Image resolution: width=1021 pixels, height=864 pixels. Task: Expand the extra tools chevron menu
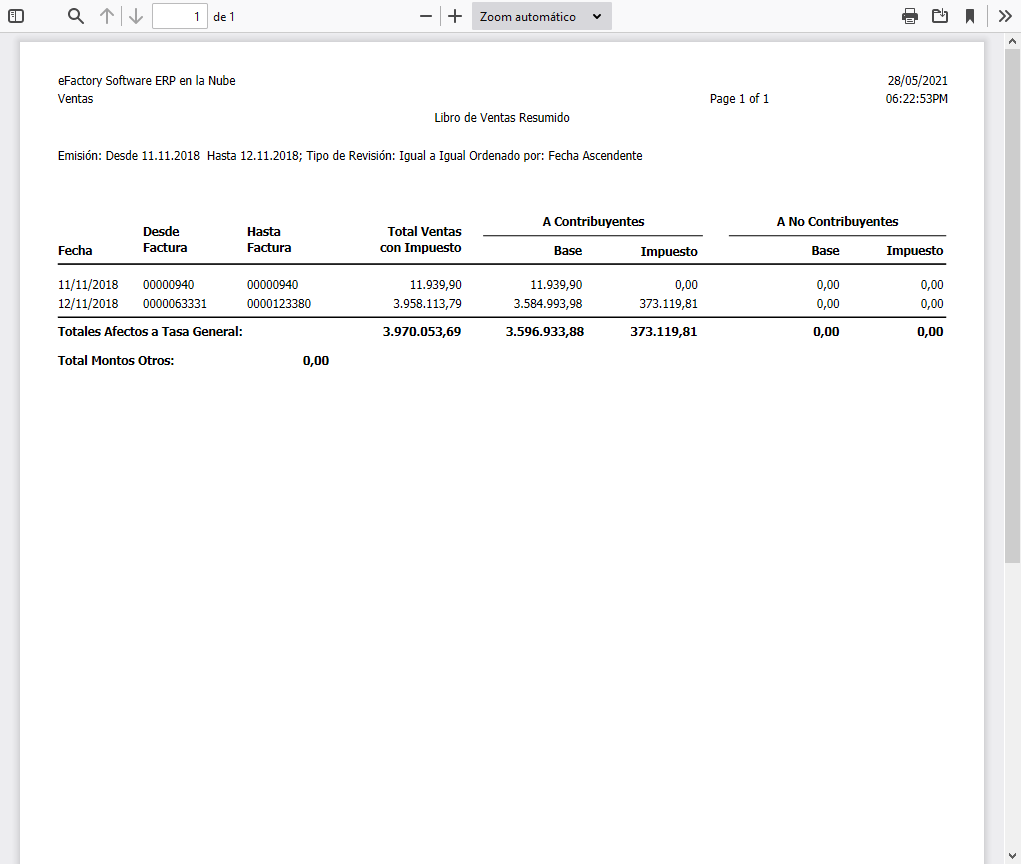click(1004, 16)
